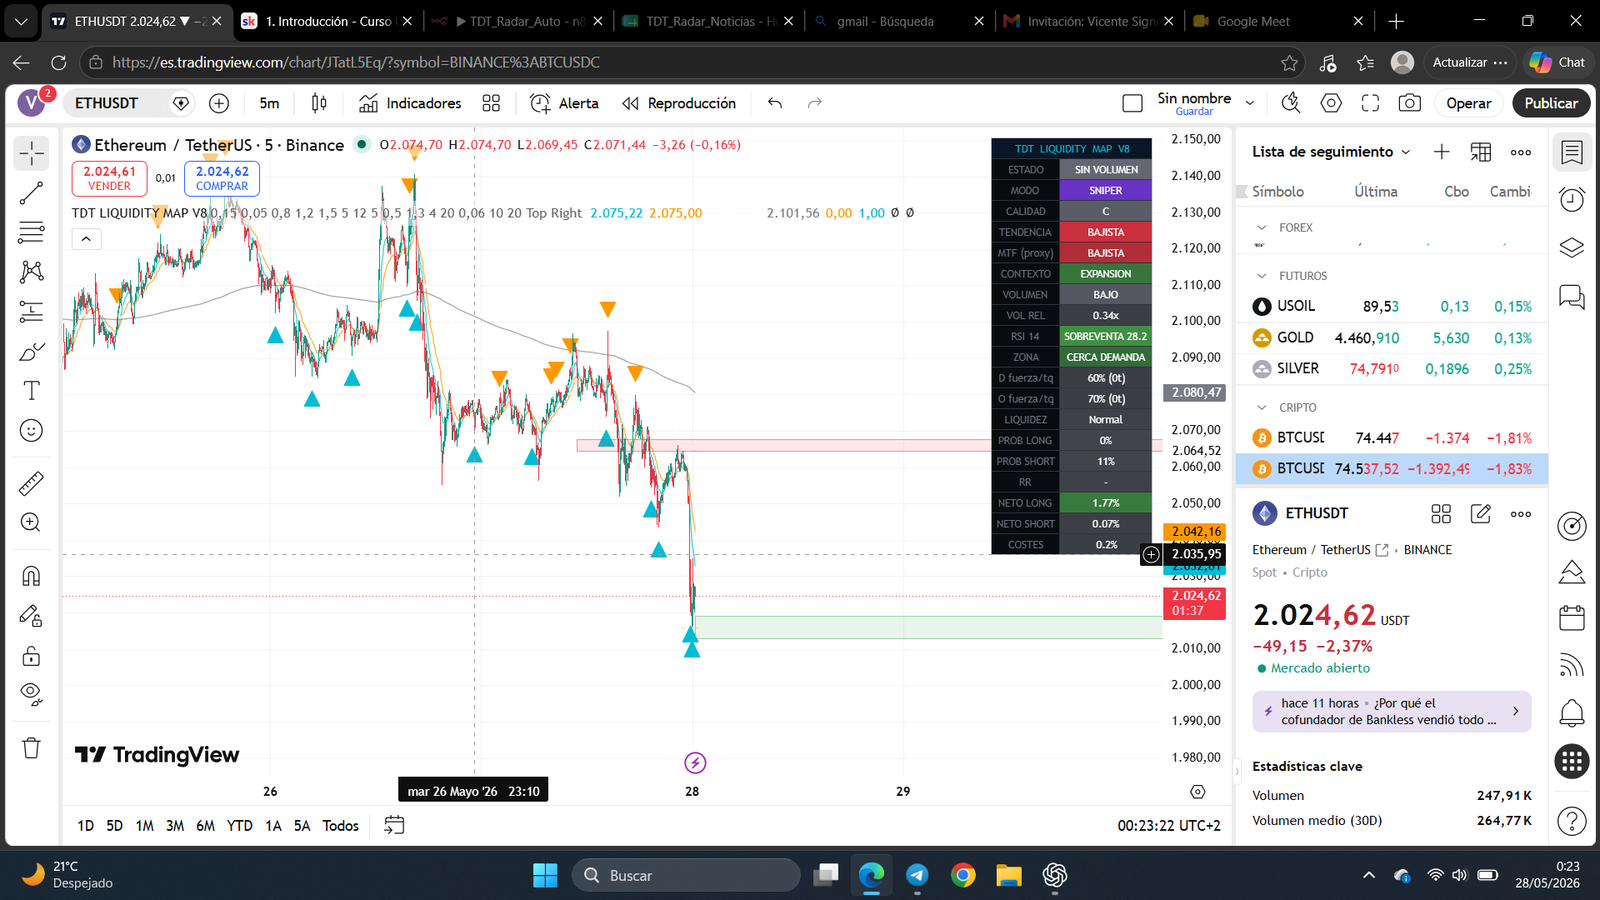The width and height of the screenshot is (1600, 900).
Task: Open the object tree layers panel
Action: [1572, 247]
